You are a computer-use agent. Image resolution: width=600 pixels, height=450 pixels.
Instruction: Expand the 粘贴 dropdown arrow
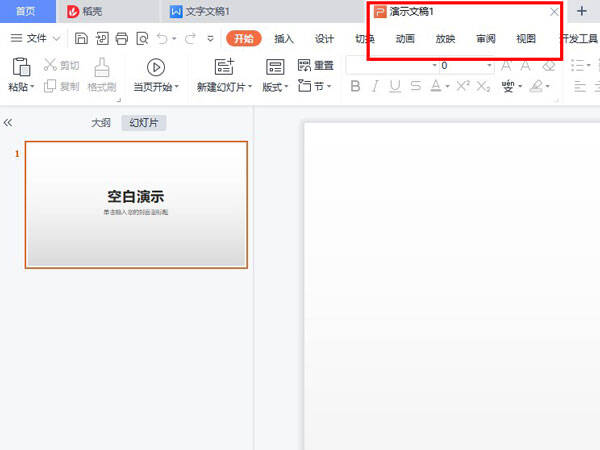32,87
